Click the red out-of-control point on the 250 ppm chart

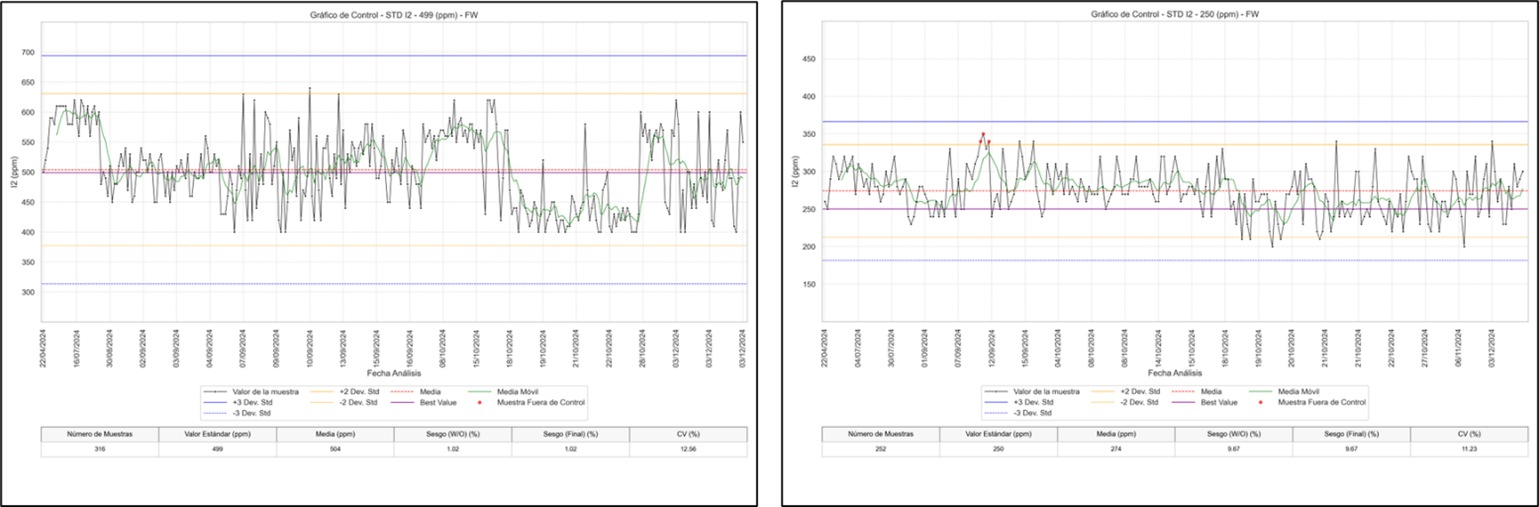coord(983,134)
